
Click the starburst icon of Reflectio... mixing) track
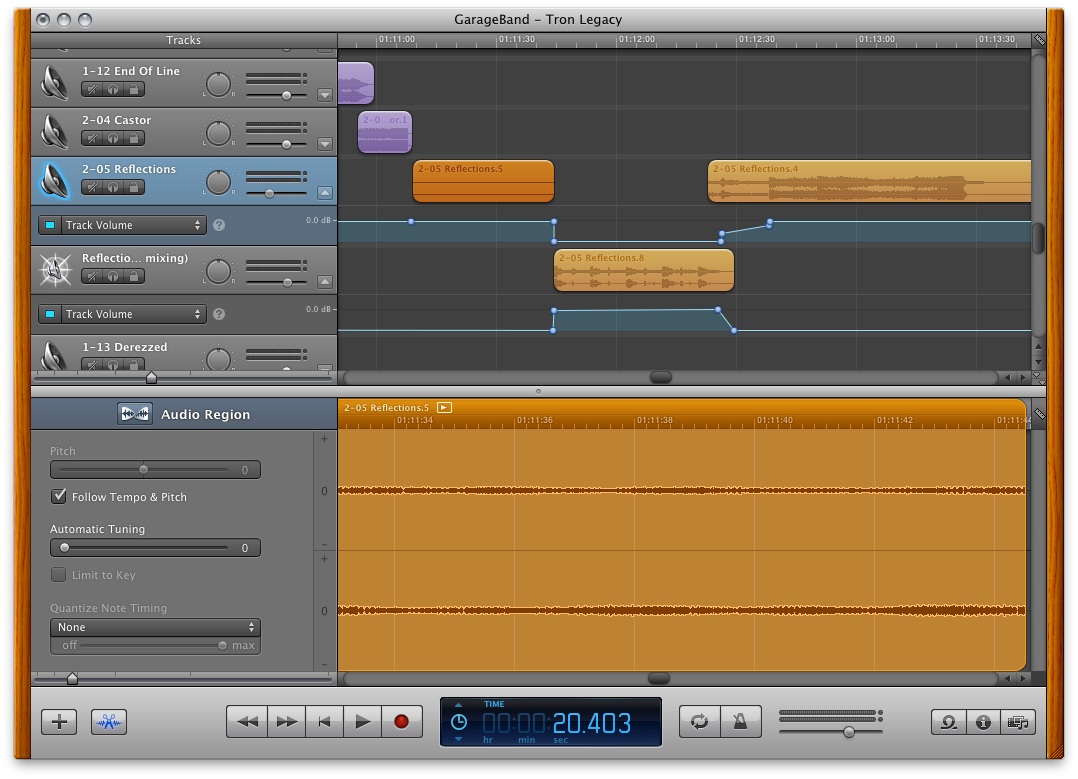pyautogui.click(x=55, y=270)
